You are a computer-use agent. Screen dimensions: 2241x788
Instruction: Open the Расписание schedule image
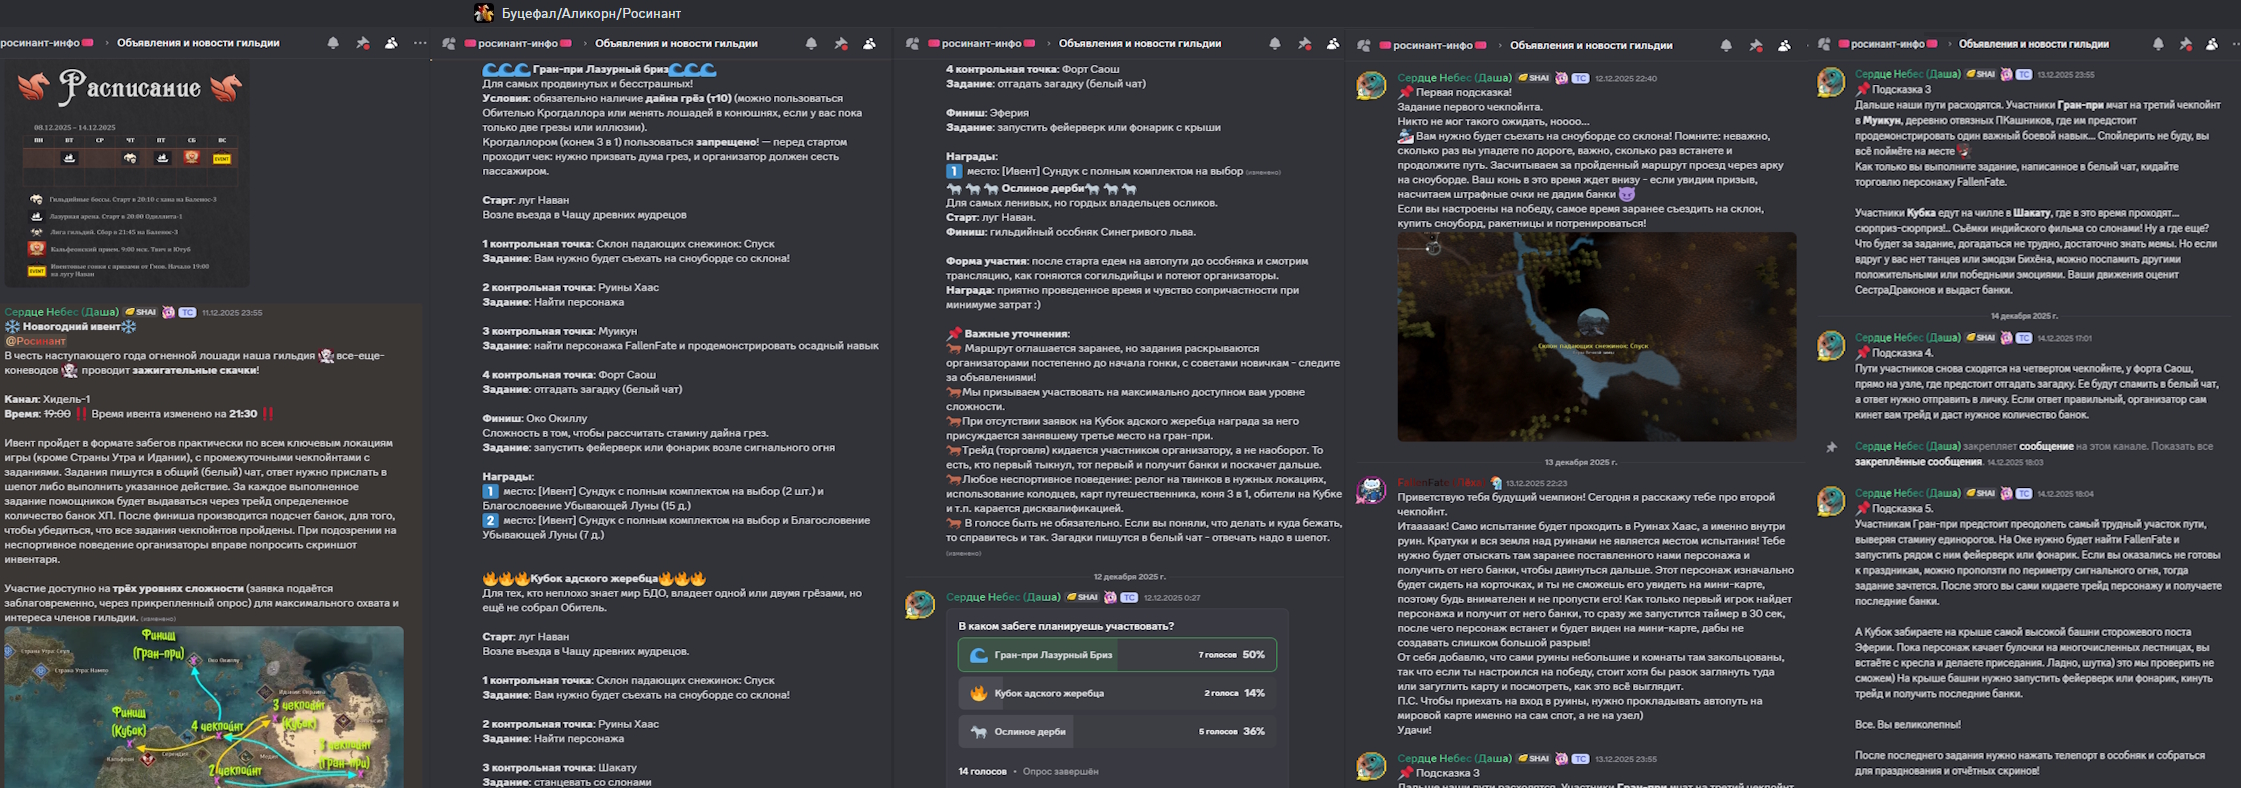click(x=128, y=175)
